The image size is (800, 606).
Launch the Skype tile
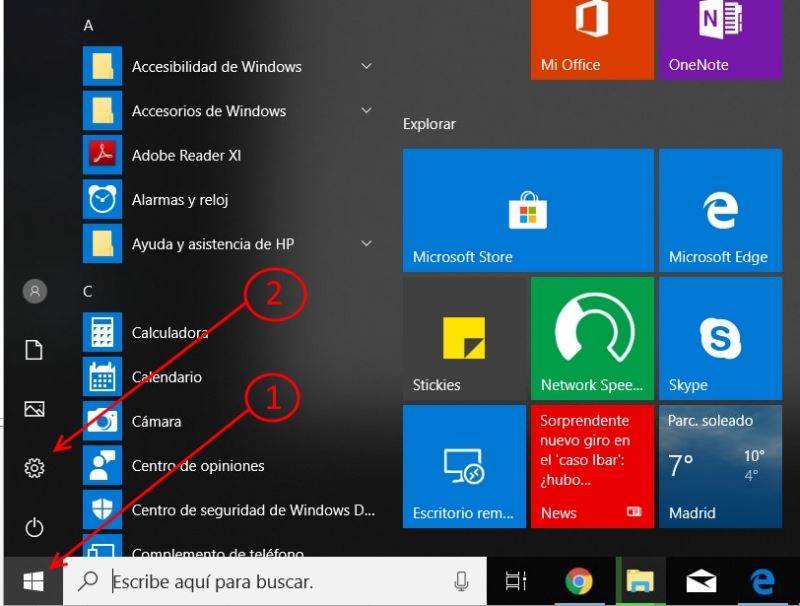(x=720, y=338)
